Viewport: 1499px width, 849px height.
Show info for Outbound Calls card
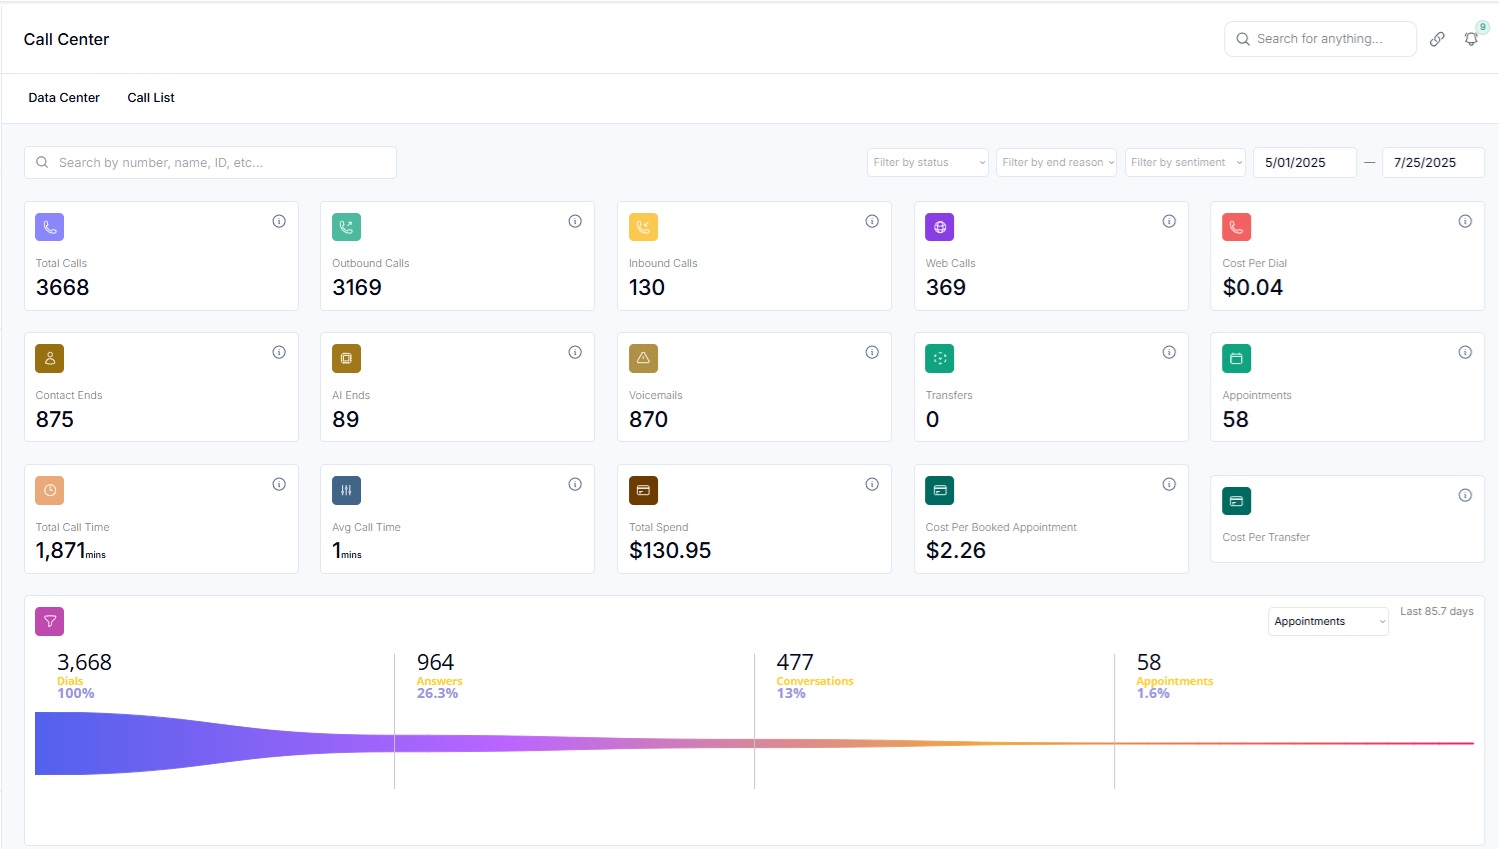tap(575, 221)
